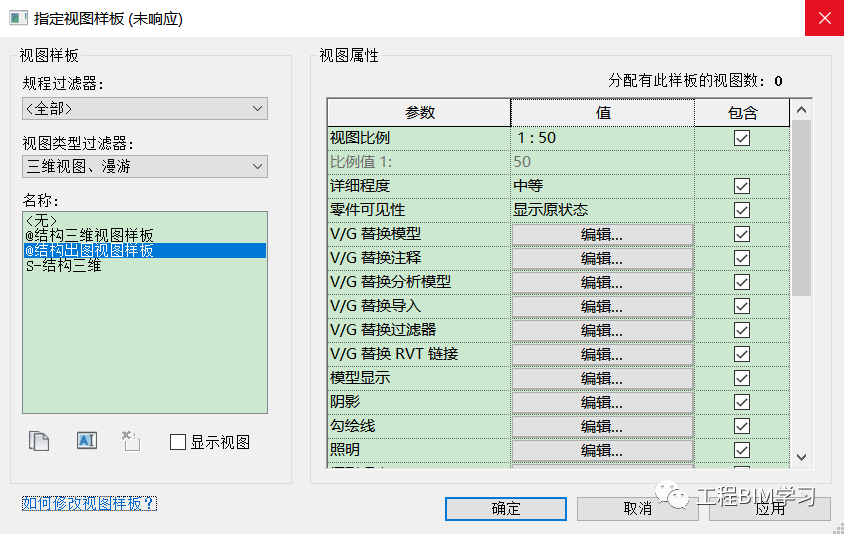
Task: Click the duplicate view template icon
Action: coord(39,441)
